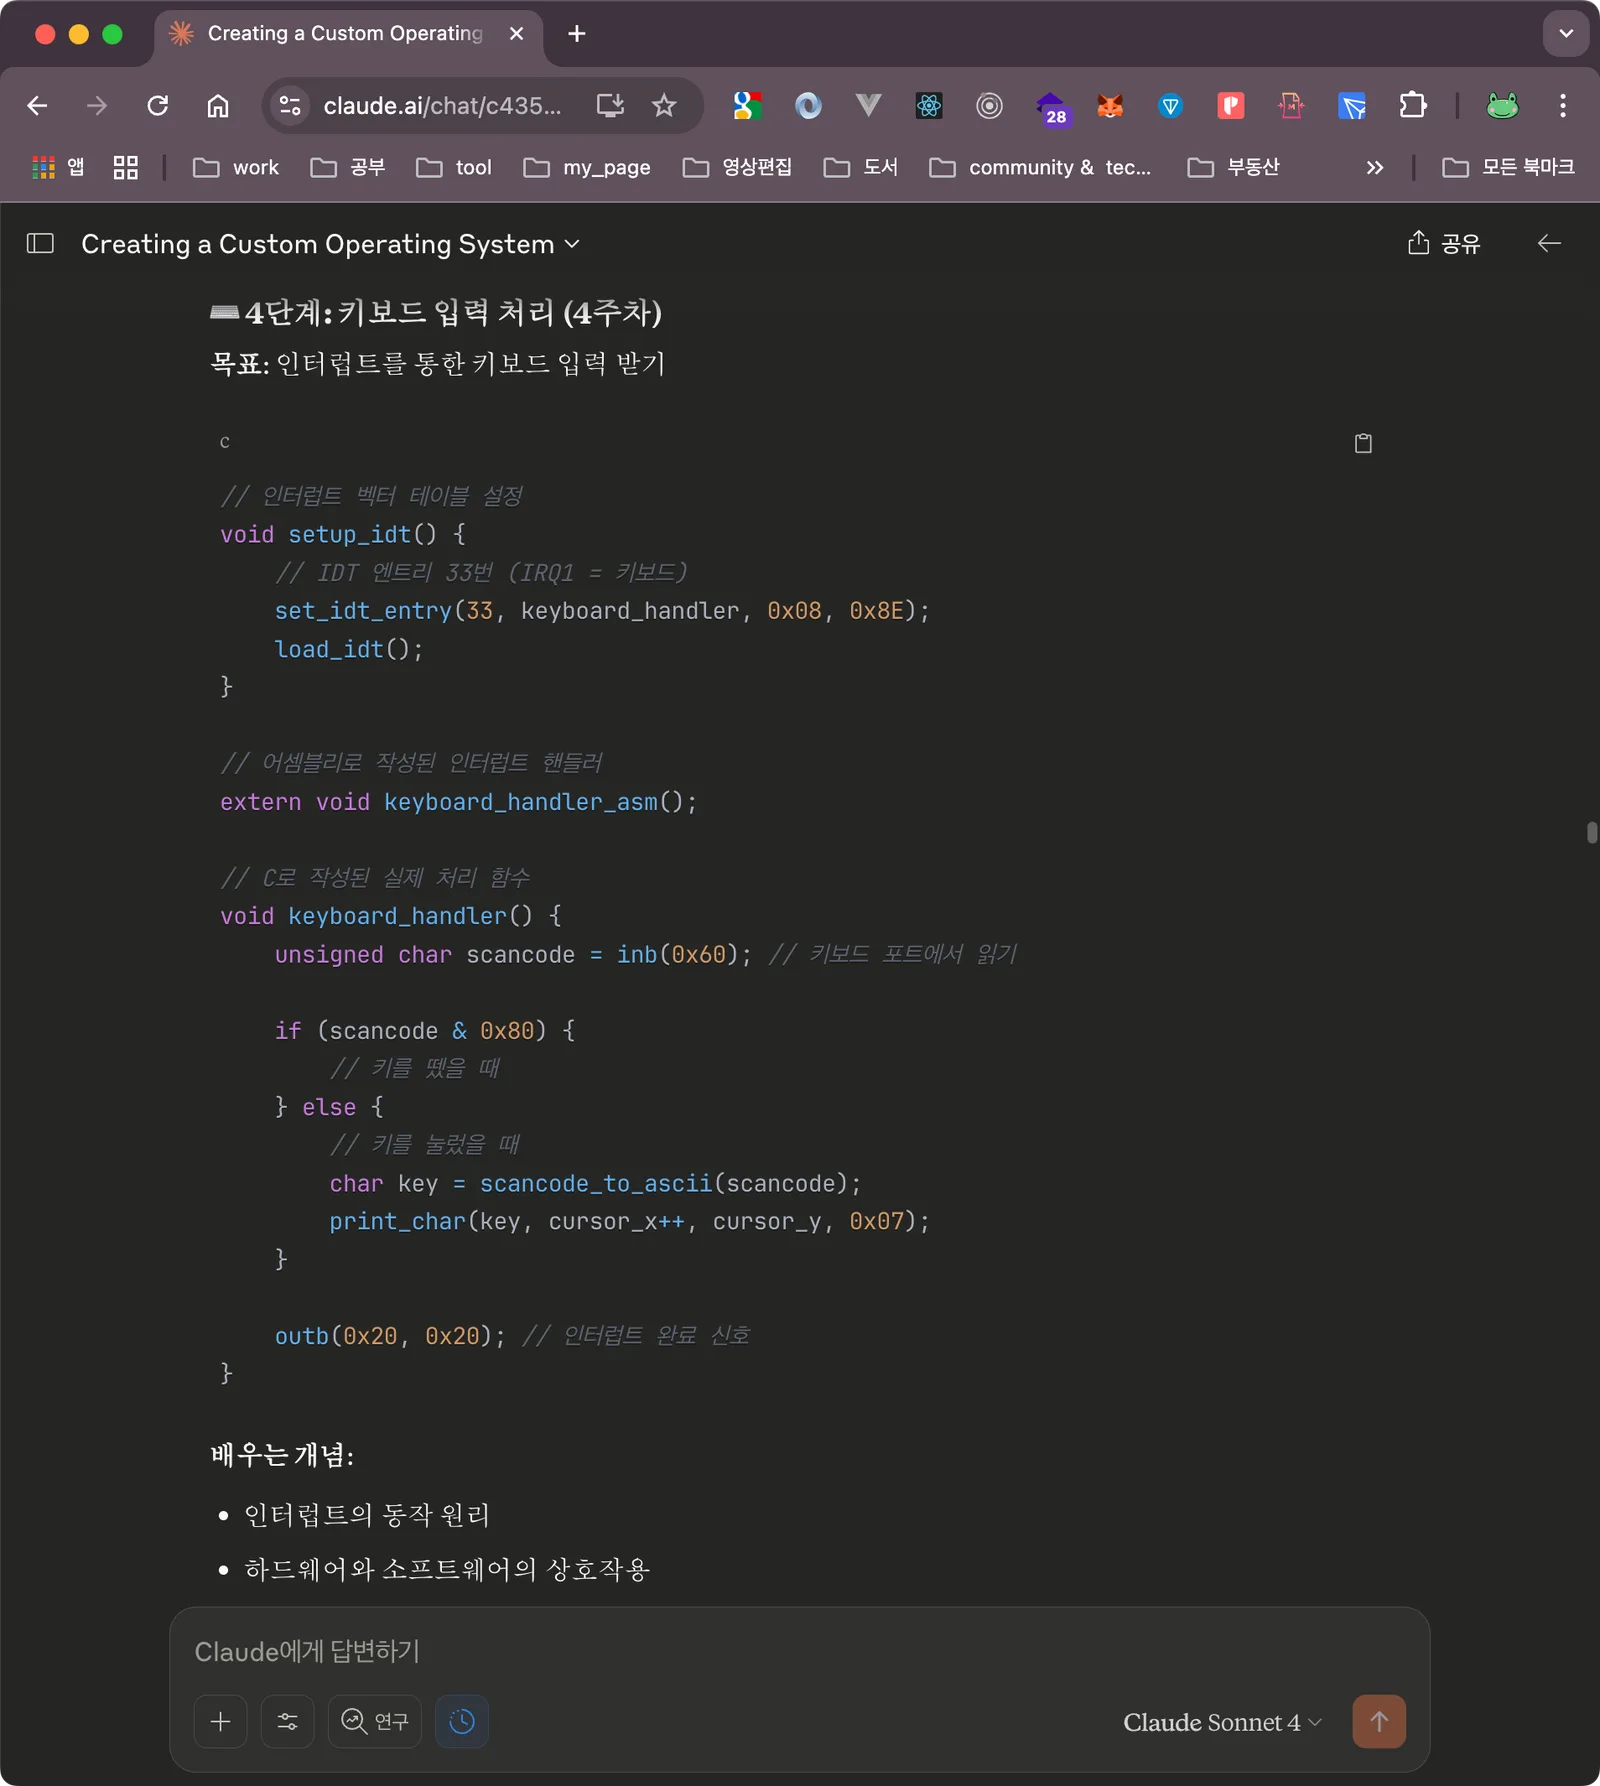Viewport: 1600px width, 1786px height.
Task: Click the claude.ai URL address bar
Action: click(442, 106)
